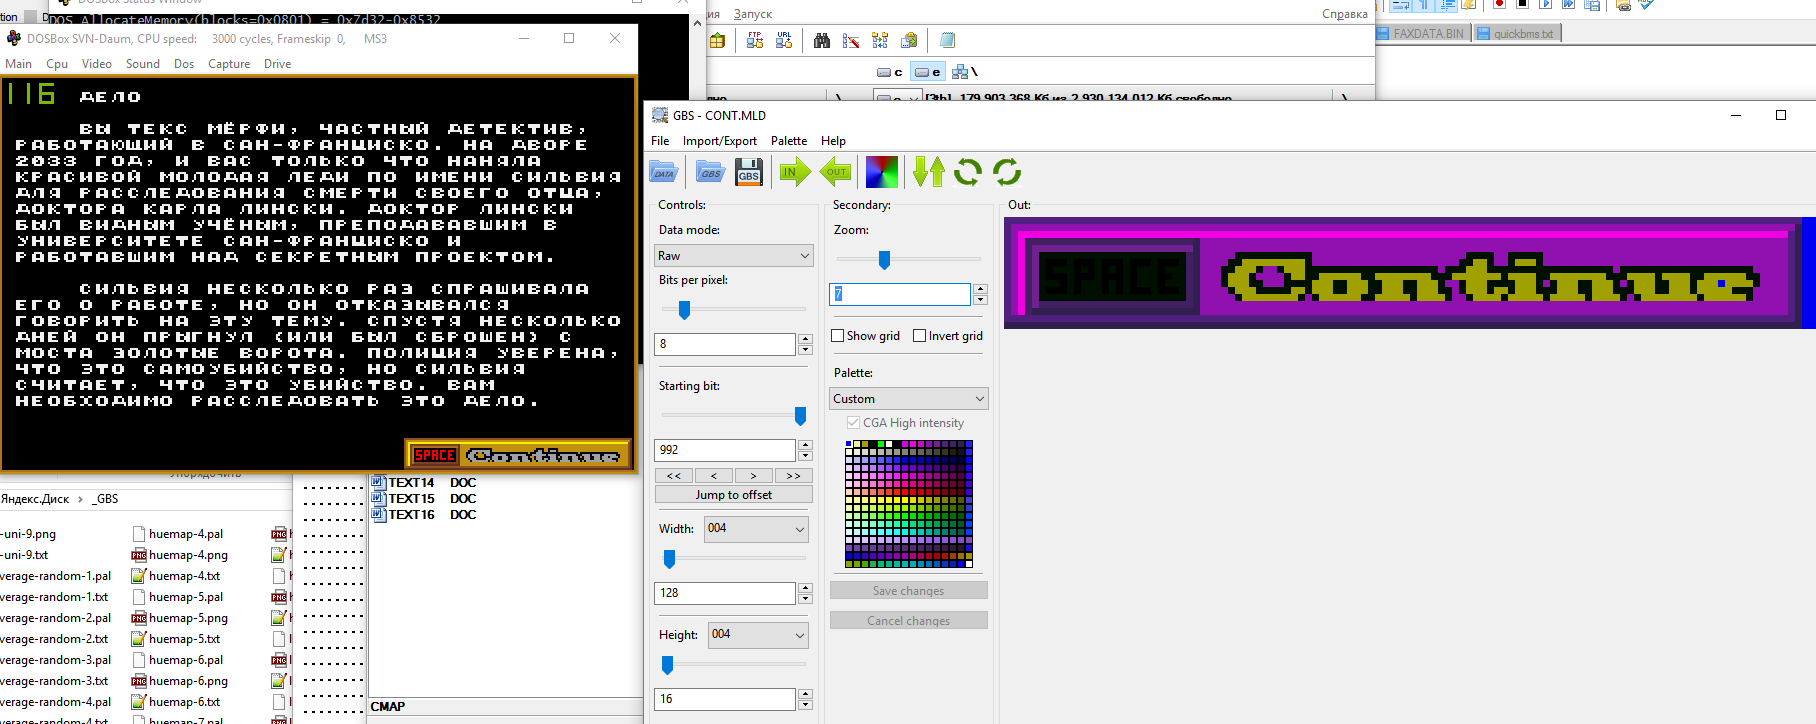
Task: Click the Zoom slider handle
Action: point(884,260)
